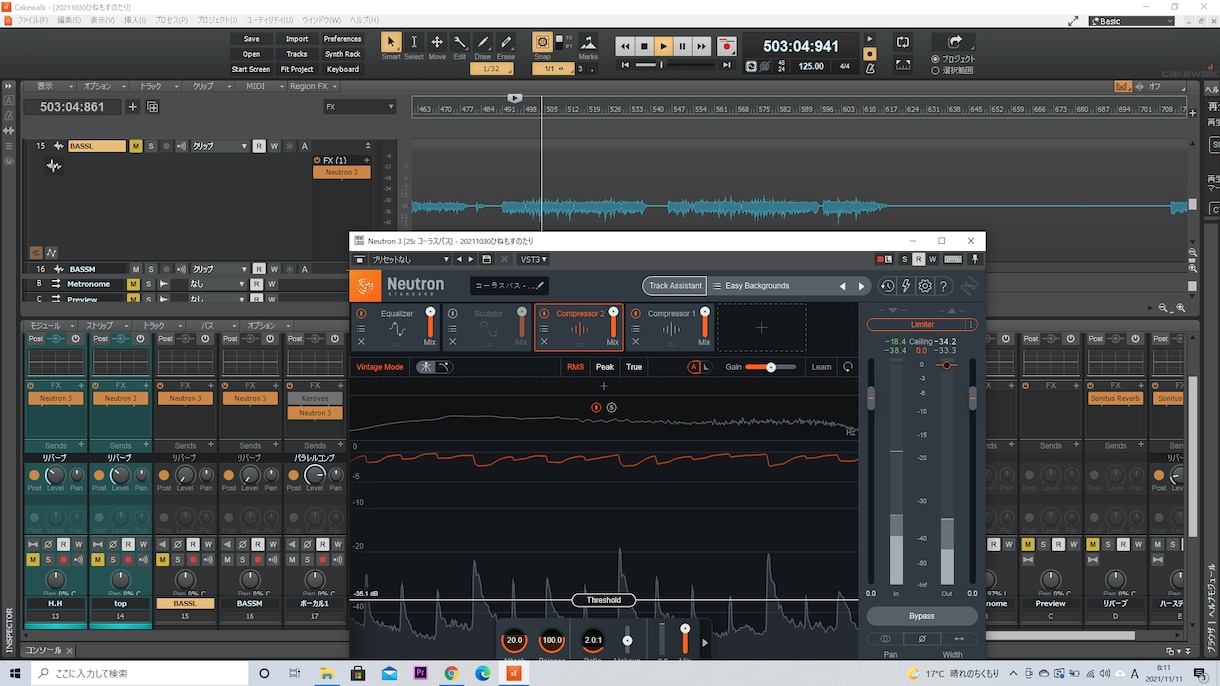This screenshot has height=686, width=1220.
Task: Click the Track Assistant button
Action: (675, 286)
